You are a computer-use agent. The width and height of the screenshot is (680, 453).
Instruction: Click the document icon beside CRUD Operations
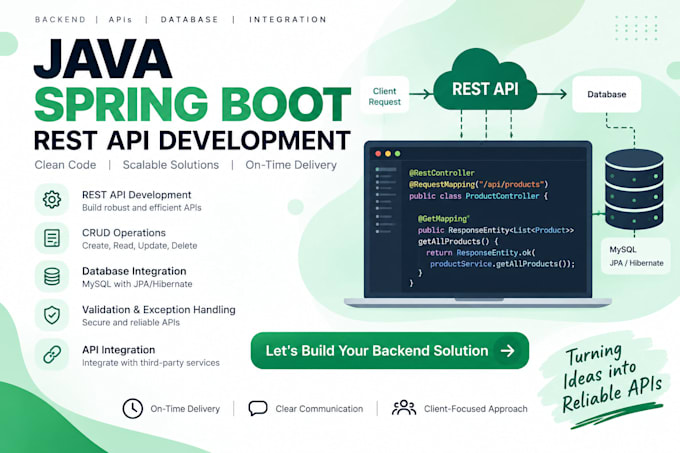click(52, 238)
